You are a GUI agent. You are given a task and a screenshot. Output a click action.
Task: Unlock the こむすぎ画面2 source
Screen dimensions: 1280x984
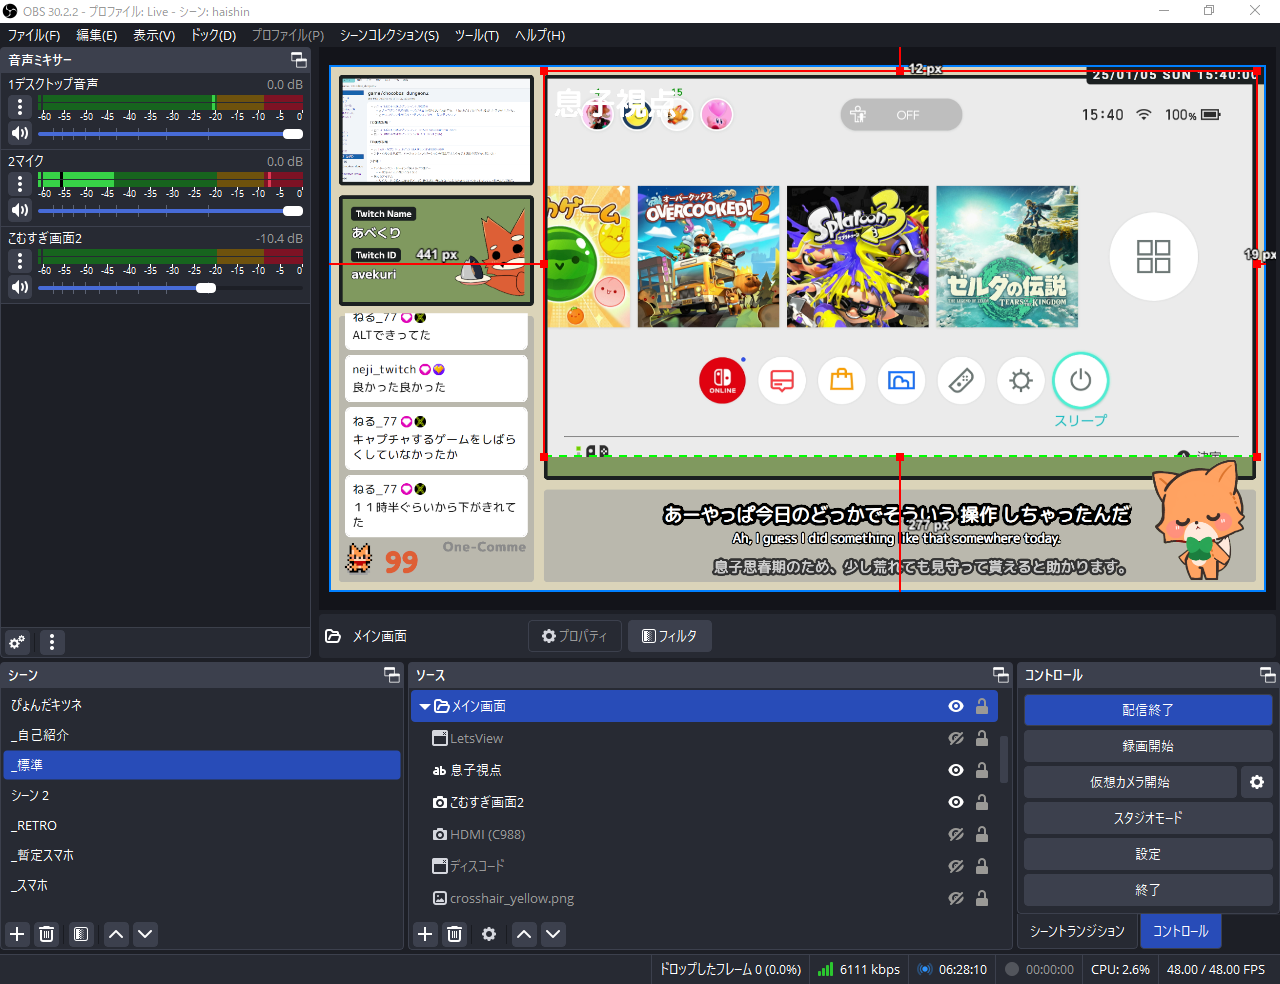coord(982,802)
